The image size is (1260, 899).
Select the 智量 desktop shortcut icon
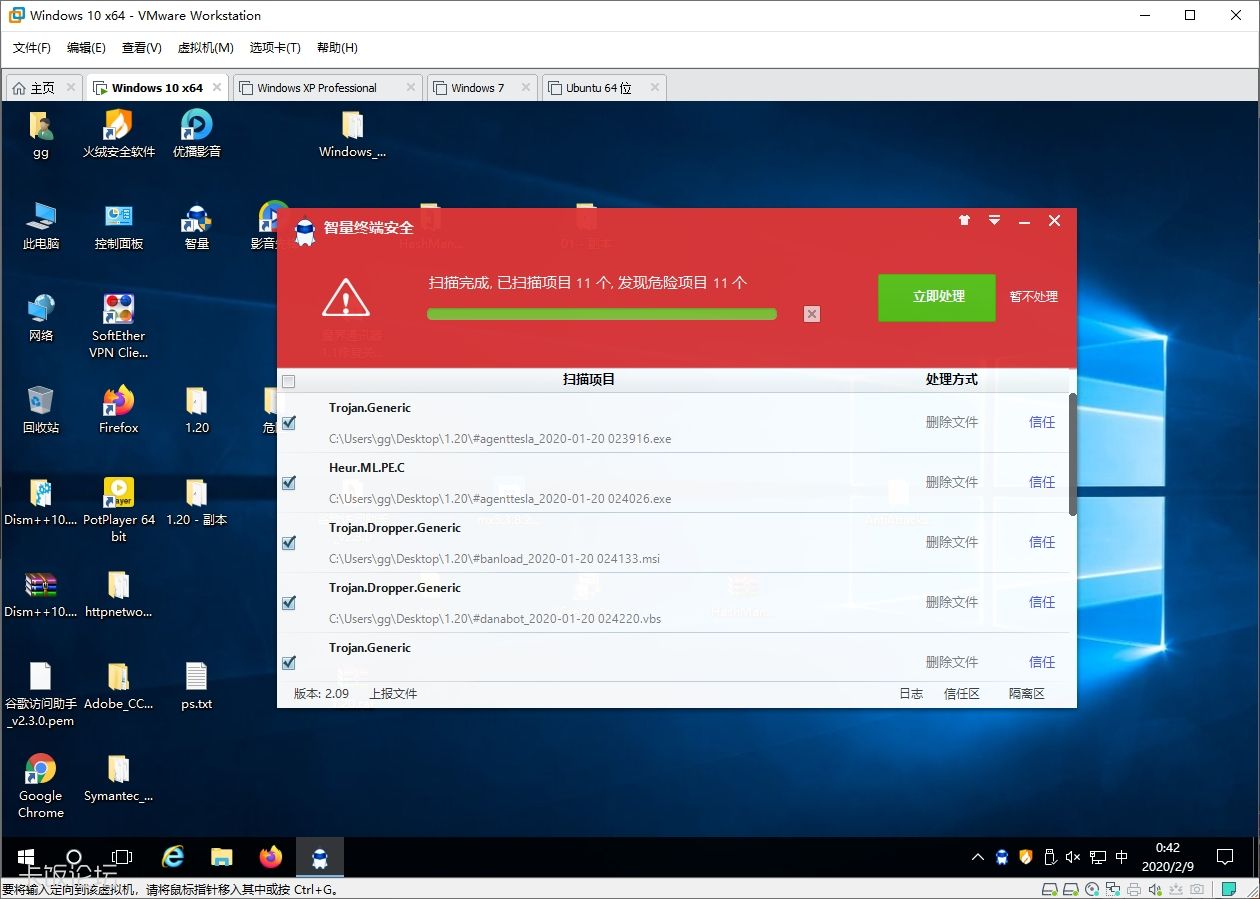coord(197,226)
